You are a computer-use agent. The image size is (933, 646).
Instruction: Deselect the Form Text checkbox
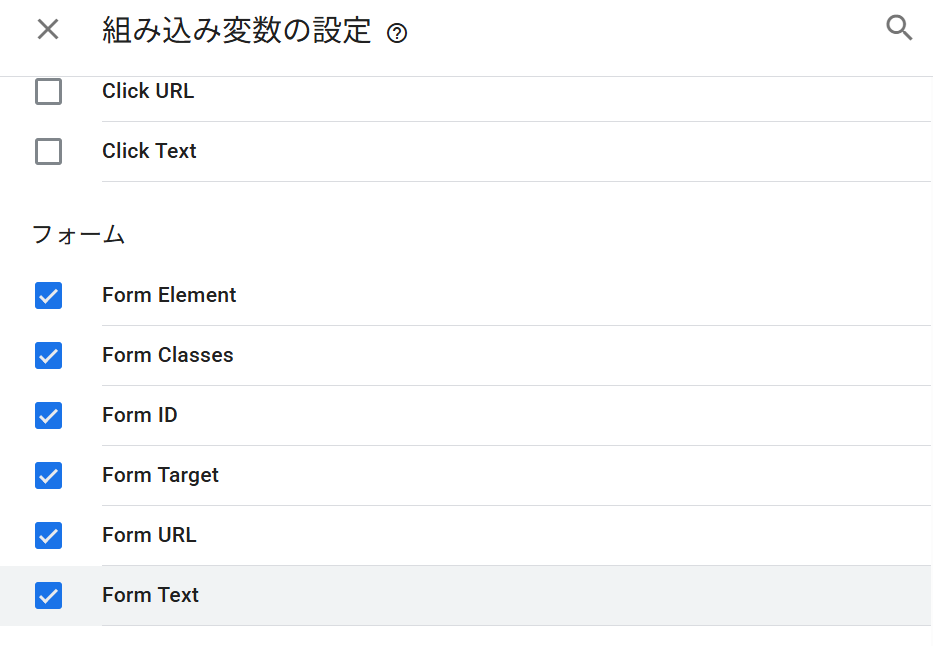[x=48, y=596]
